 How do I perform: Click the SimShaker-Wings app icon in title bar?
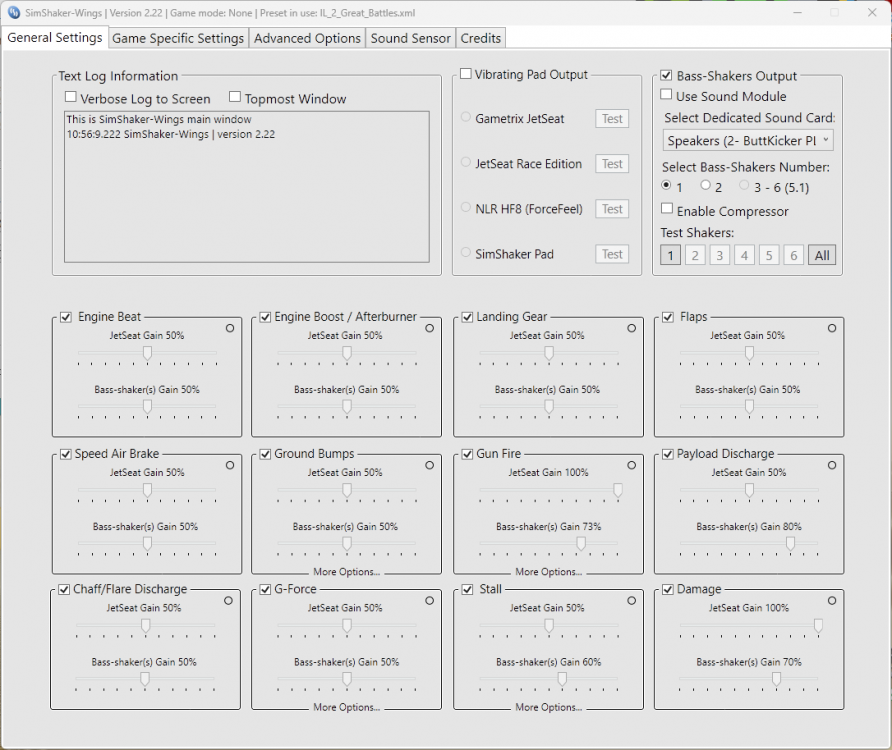[x=14, y=12]
